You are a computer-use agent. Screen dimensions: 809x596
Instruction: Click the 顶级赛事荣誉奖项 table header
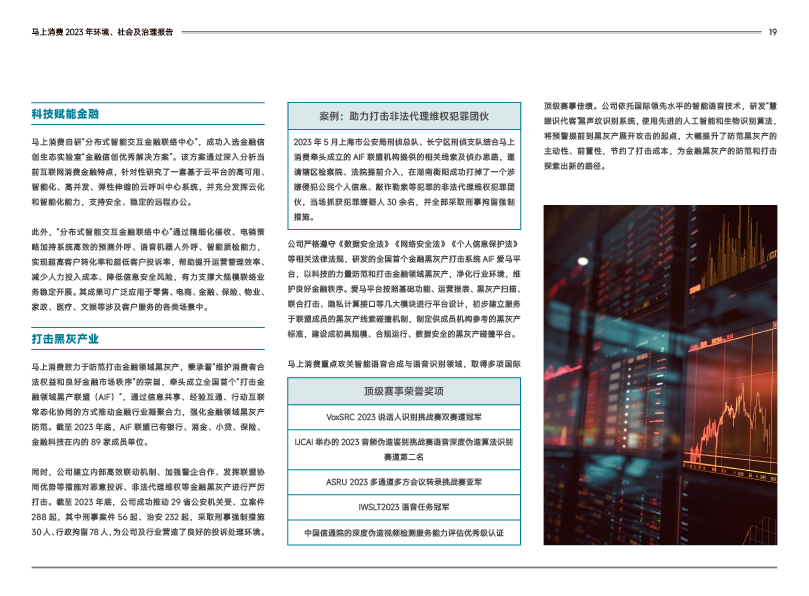coord(403,391)
